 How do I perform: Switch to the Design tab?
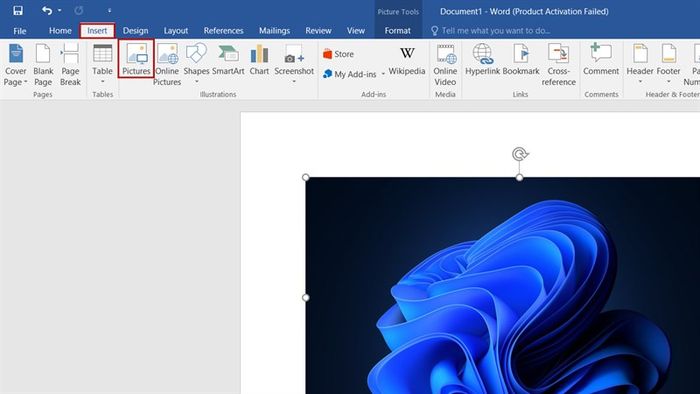pos(135,30)
